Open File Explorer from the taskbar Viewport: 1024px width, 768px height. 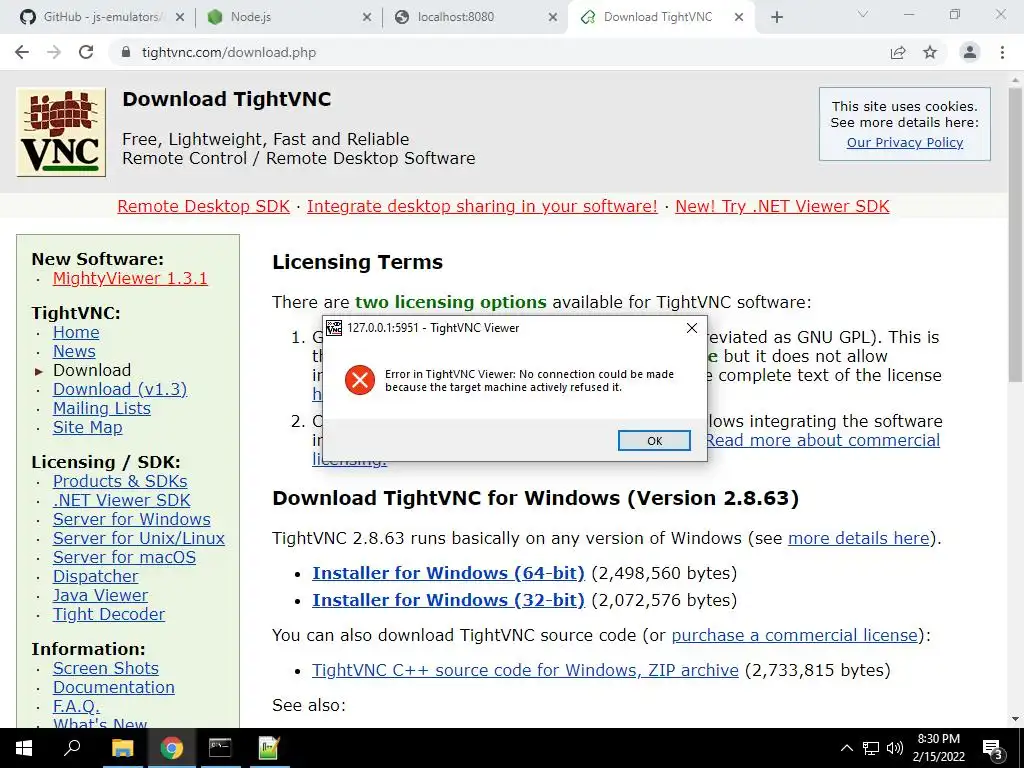coord(122,748)
